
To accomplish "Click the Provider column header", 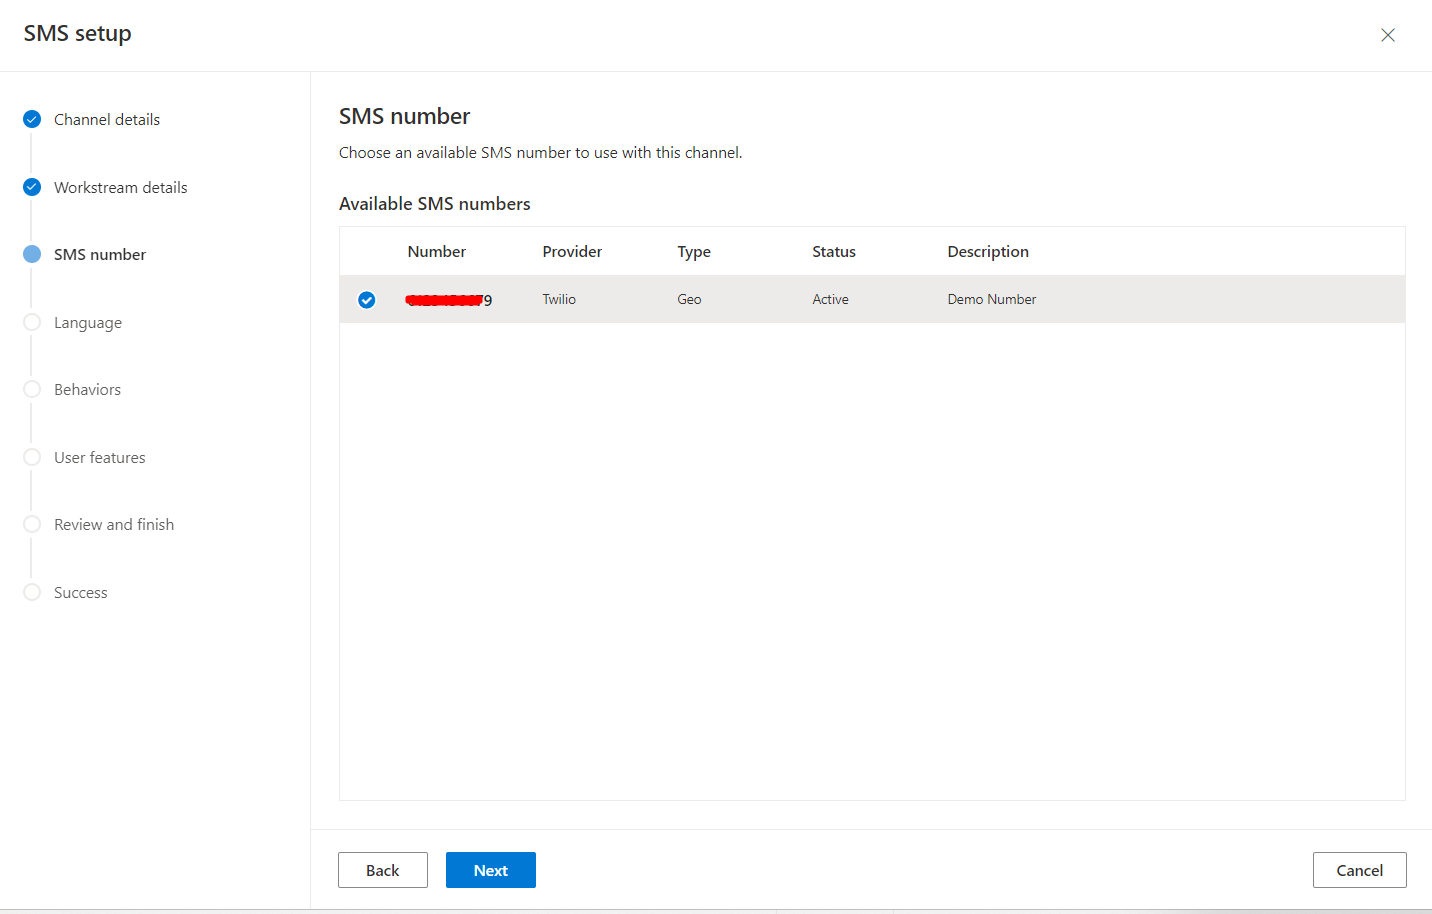I will tap(571, 251).
